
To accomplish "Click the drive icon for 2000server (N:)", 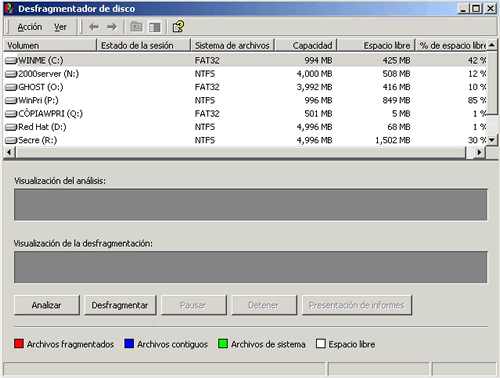I will [x=11, y=74].
